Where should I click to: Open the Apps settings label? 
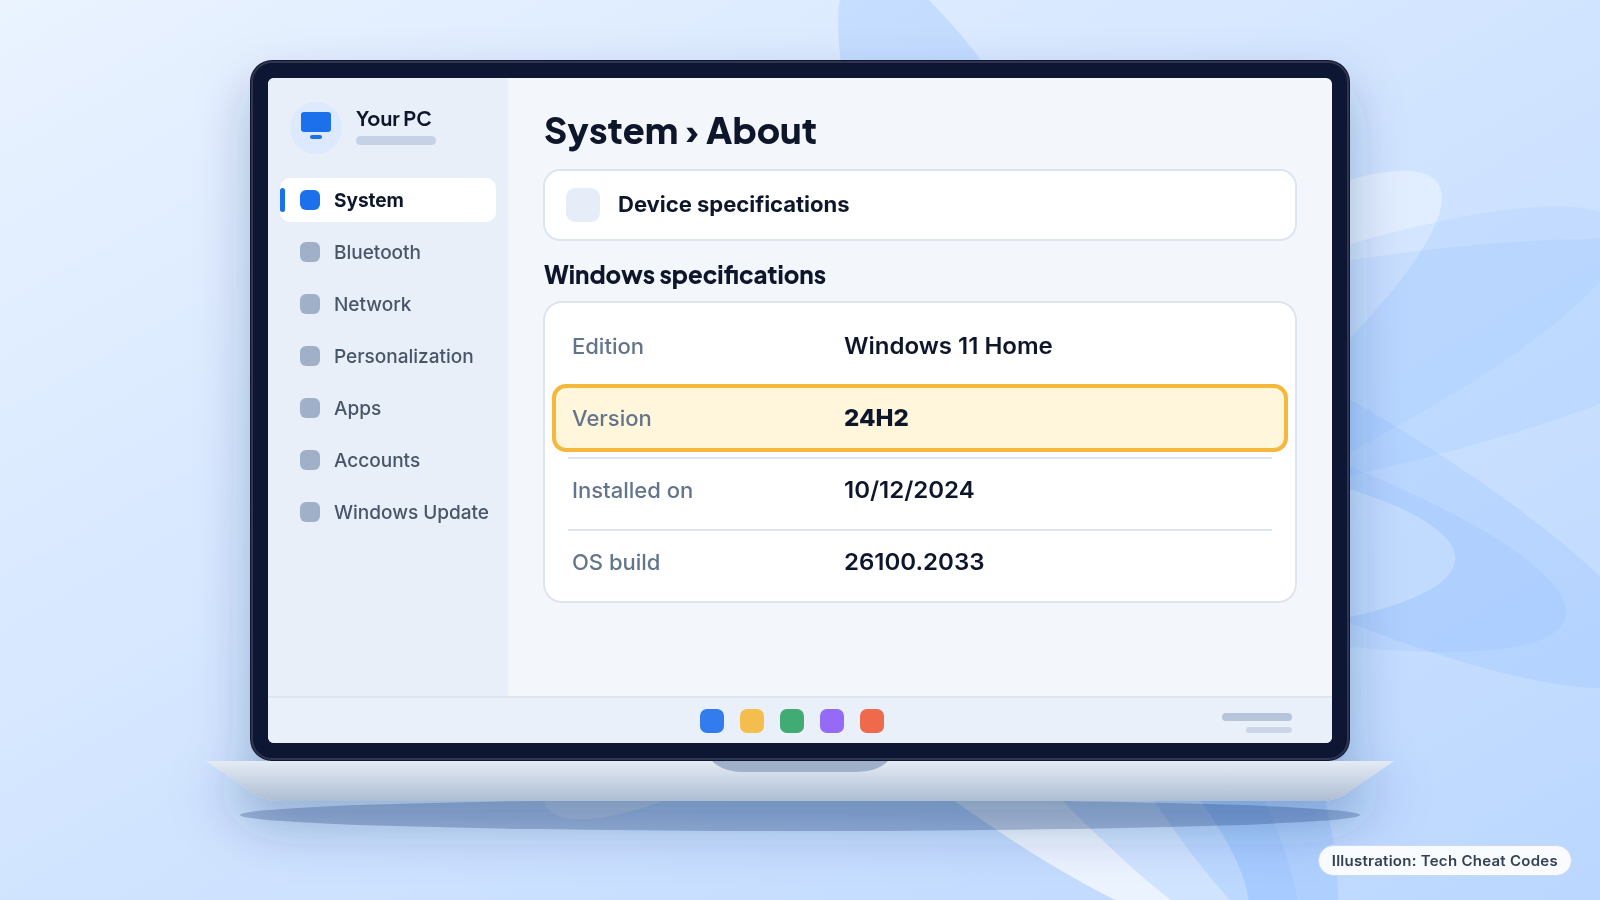point(357,408)
